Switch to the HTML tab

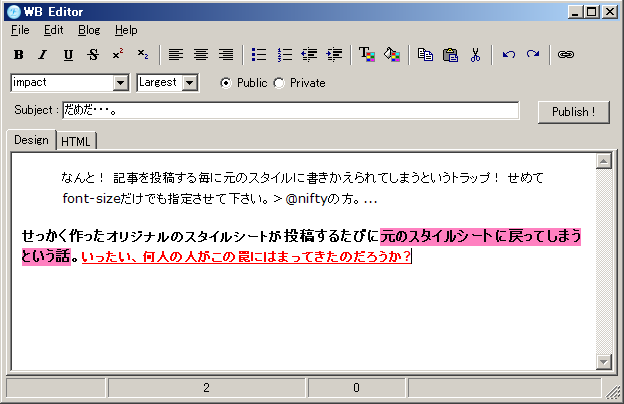pos(76,141)
